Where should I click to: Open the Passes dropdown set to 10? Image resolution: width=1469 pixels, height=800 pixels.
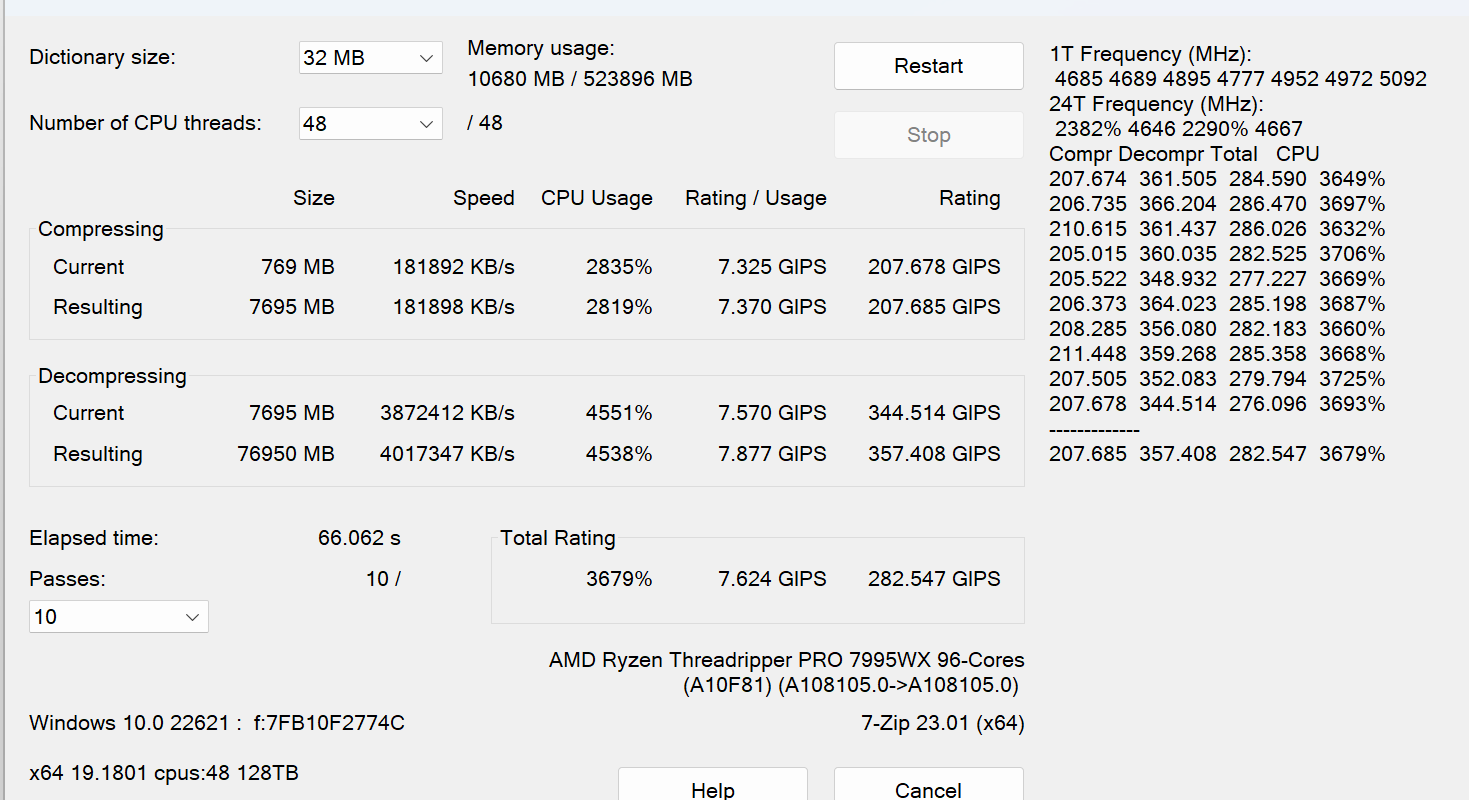(119, 617)
